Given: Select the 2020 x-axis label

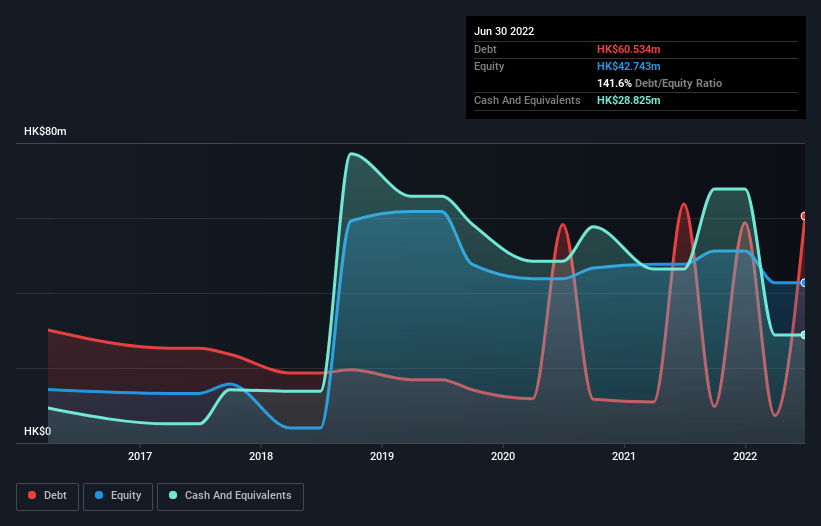Looking at the screenshot, I should pos(503,456).
